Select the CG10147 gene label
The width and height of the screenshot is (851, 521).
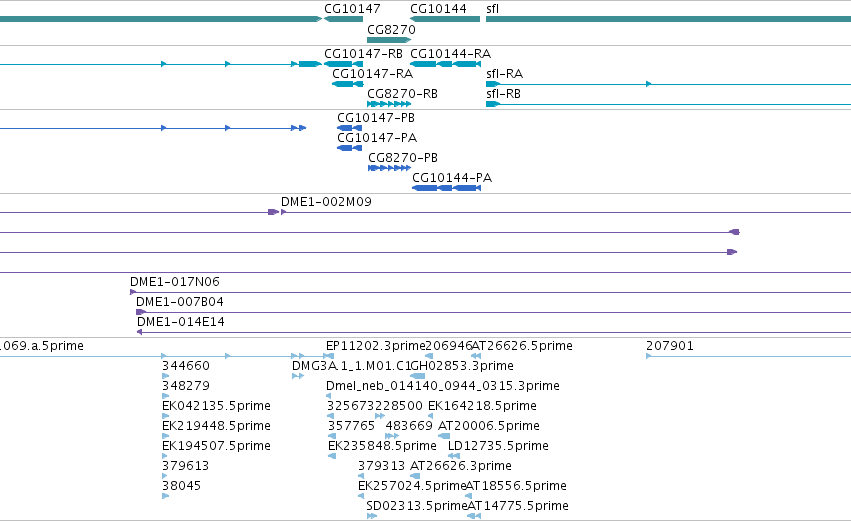pyautogui.click(x=352, y=9)
